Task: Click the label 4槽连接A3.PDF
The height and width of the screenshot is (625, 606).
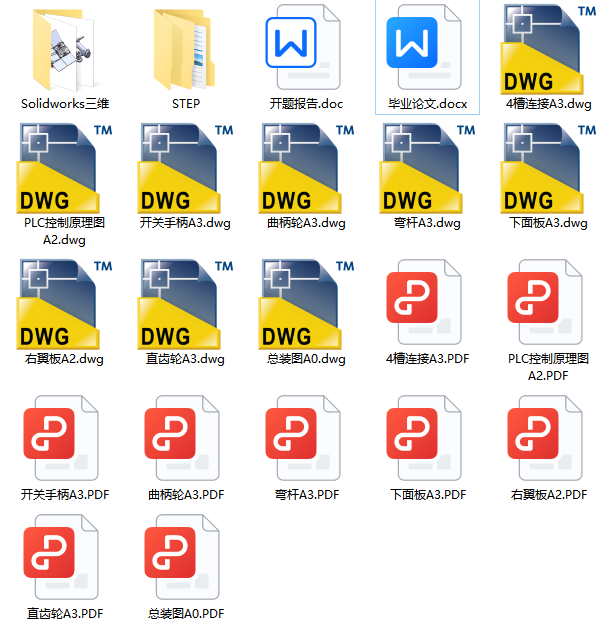Action: tap(427, 359)
